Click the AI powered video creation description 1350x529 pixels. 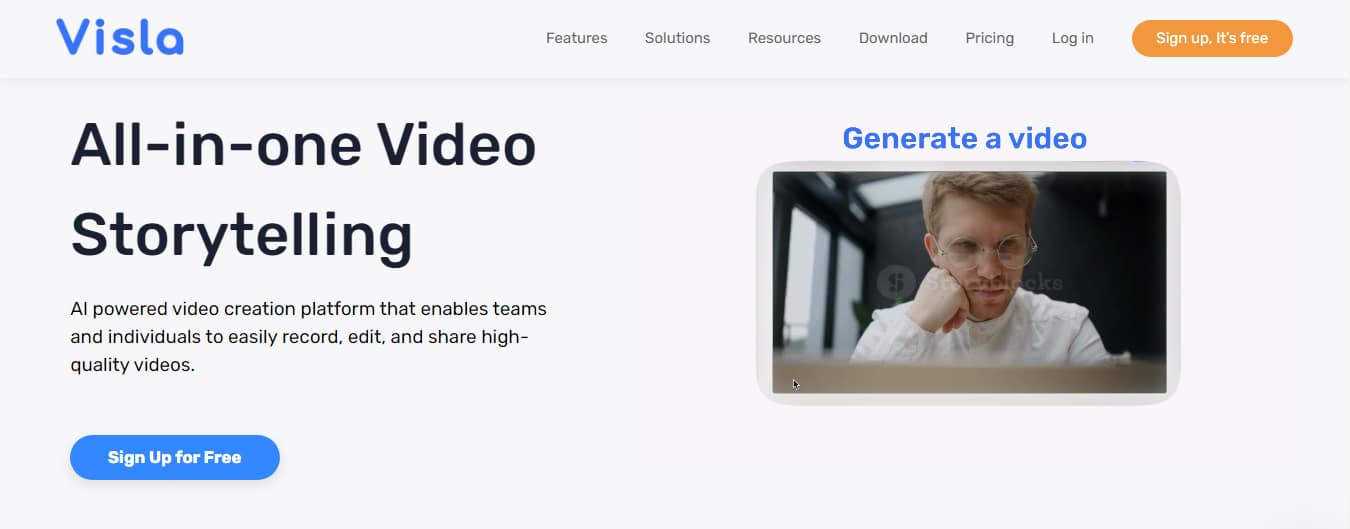[x=308, y=337]
